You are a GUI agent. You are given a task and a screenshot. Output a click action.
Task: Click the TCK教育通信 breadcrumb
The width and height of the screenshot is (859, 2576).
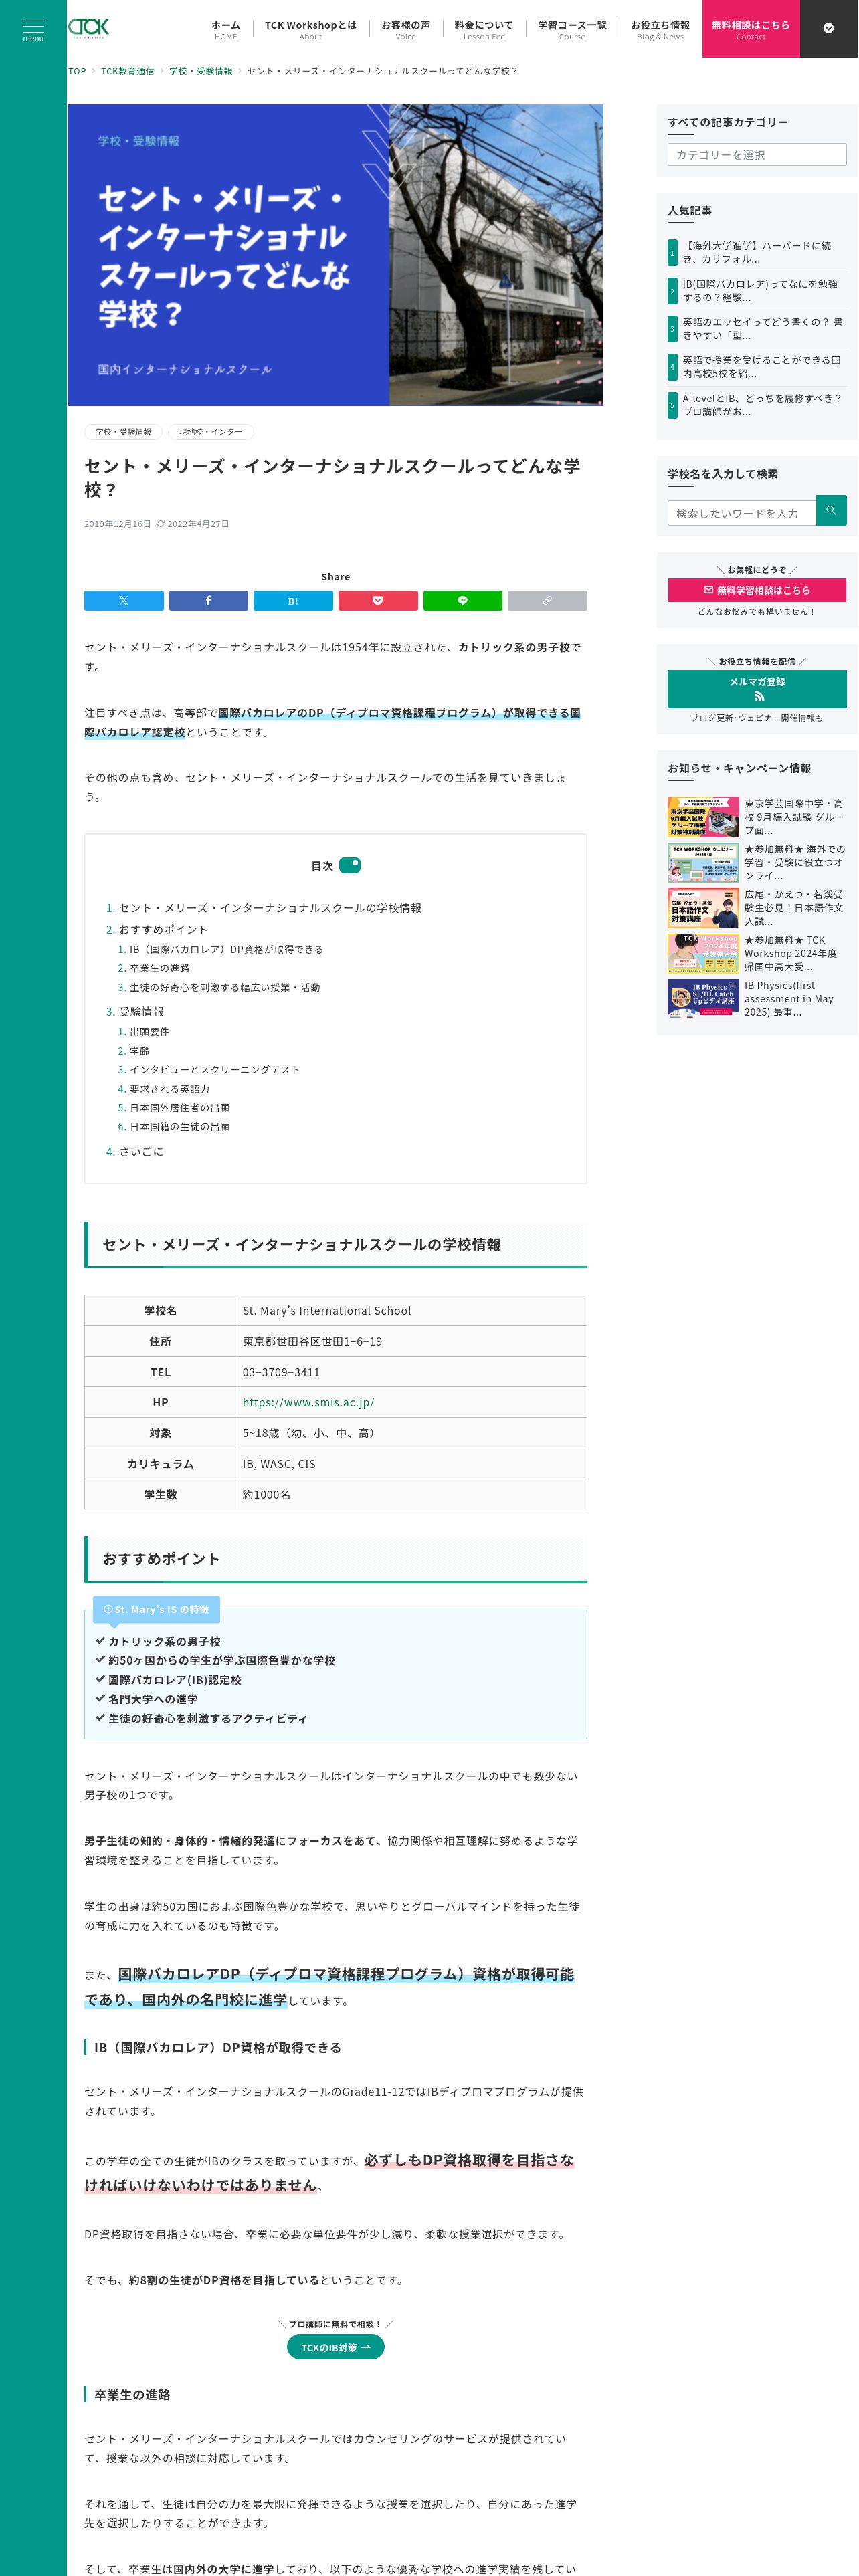(127, 71)
